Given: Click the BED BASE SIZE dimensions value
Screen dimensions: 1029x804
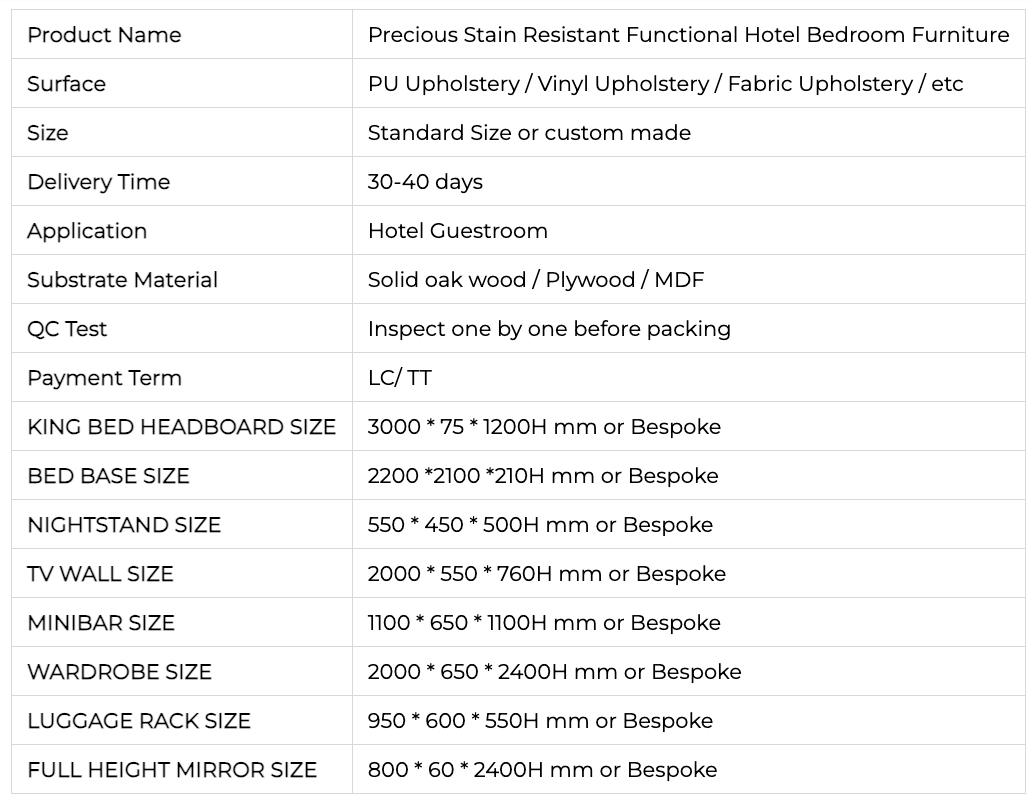Looking at the screenshot, I should click(x=542, y=476).
